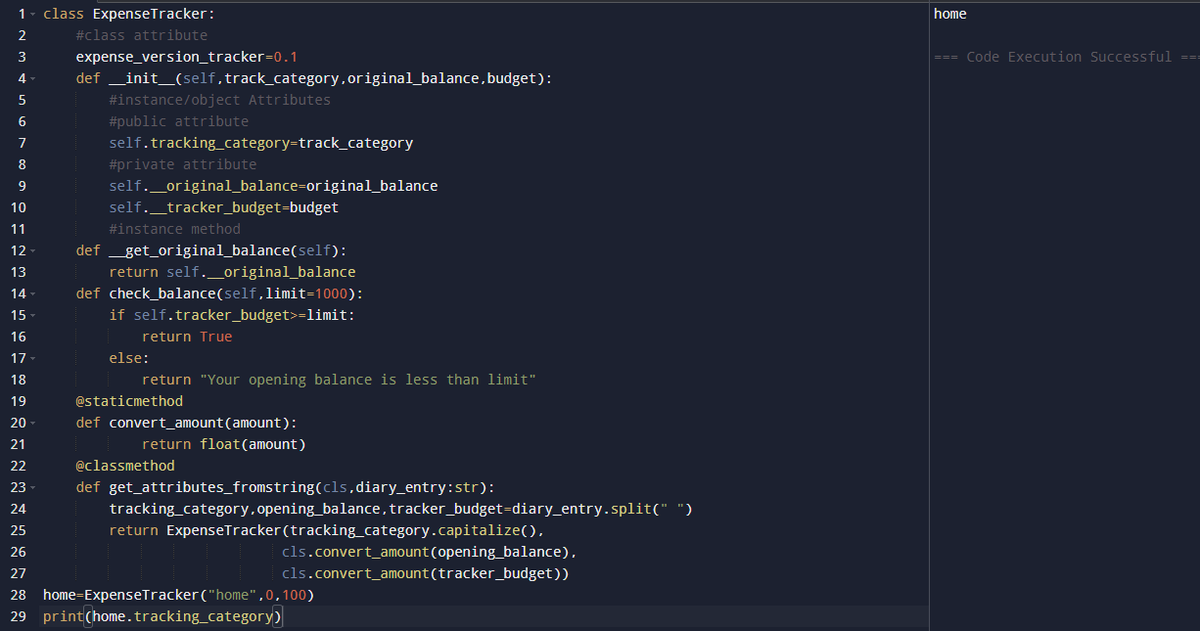The image size is (1200, 631).
Task: Collapse the convert_amount fold arrow on line 20
Action: 32,423
